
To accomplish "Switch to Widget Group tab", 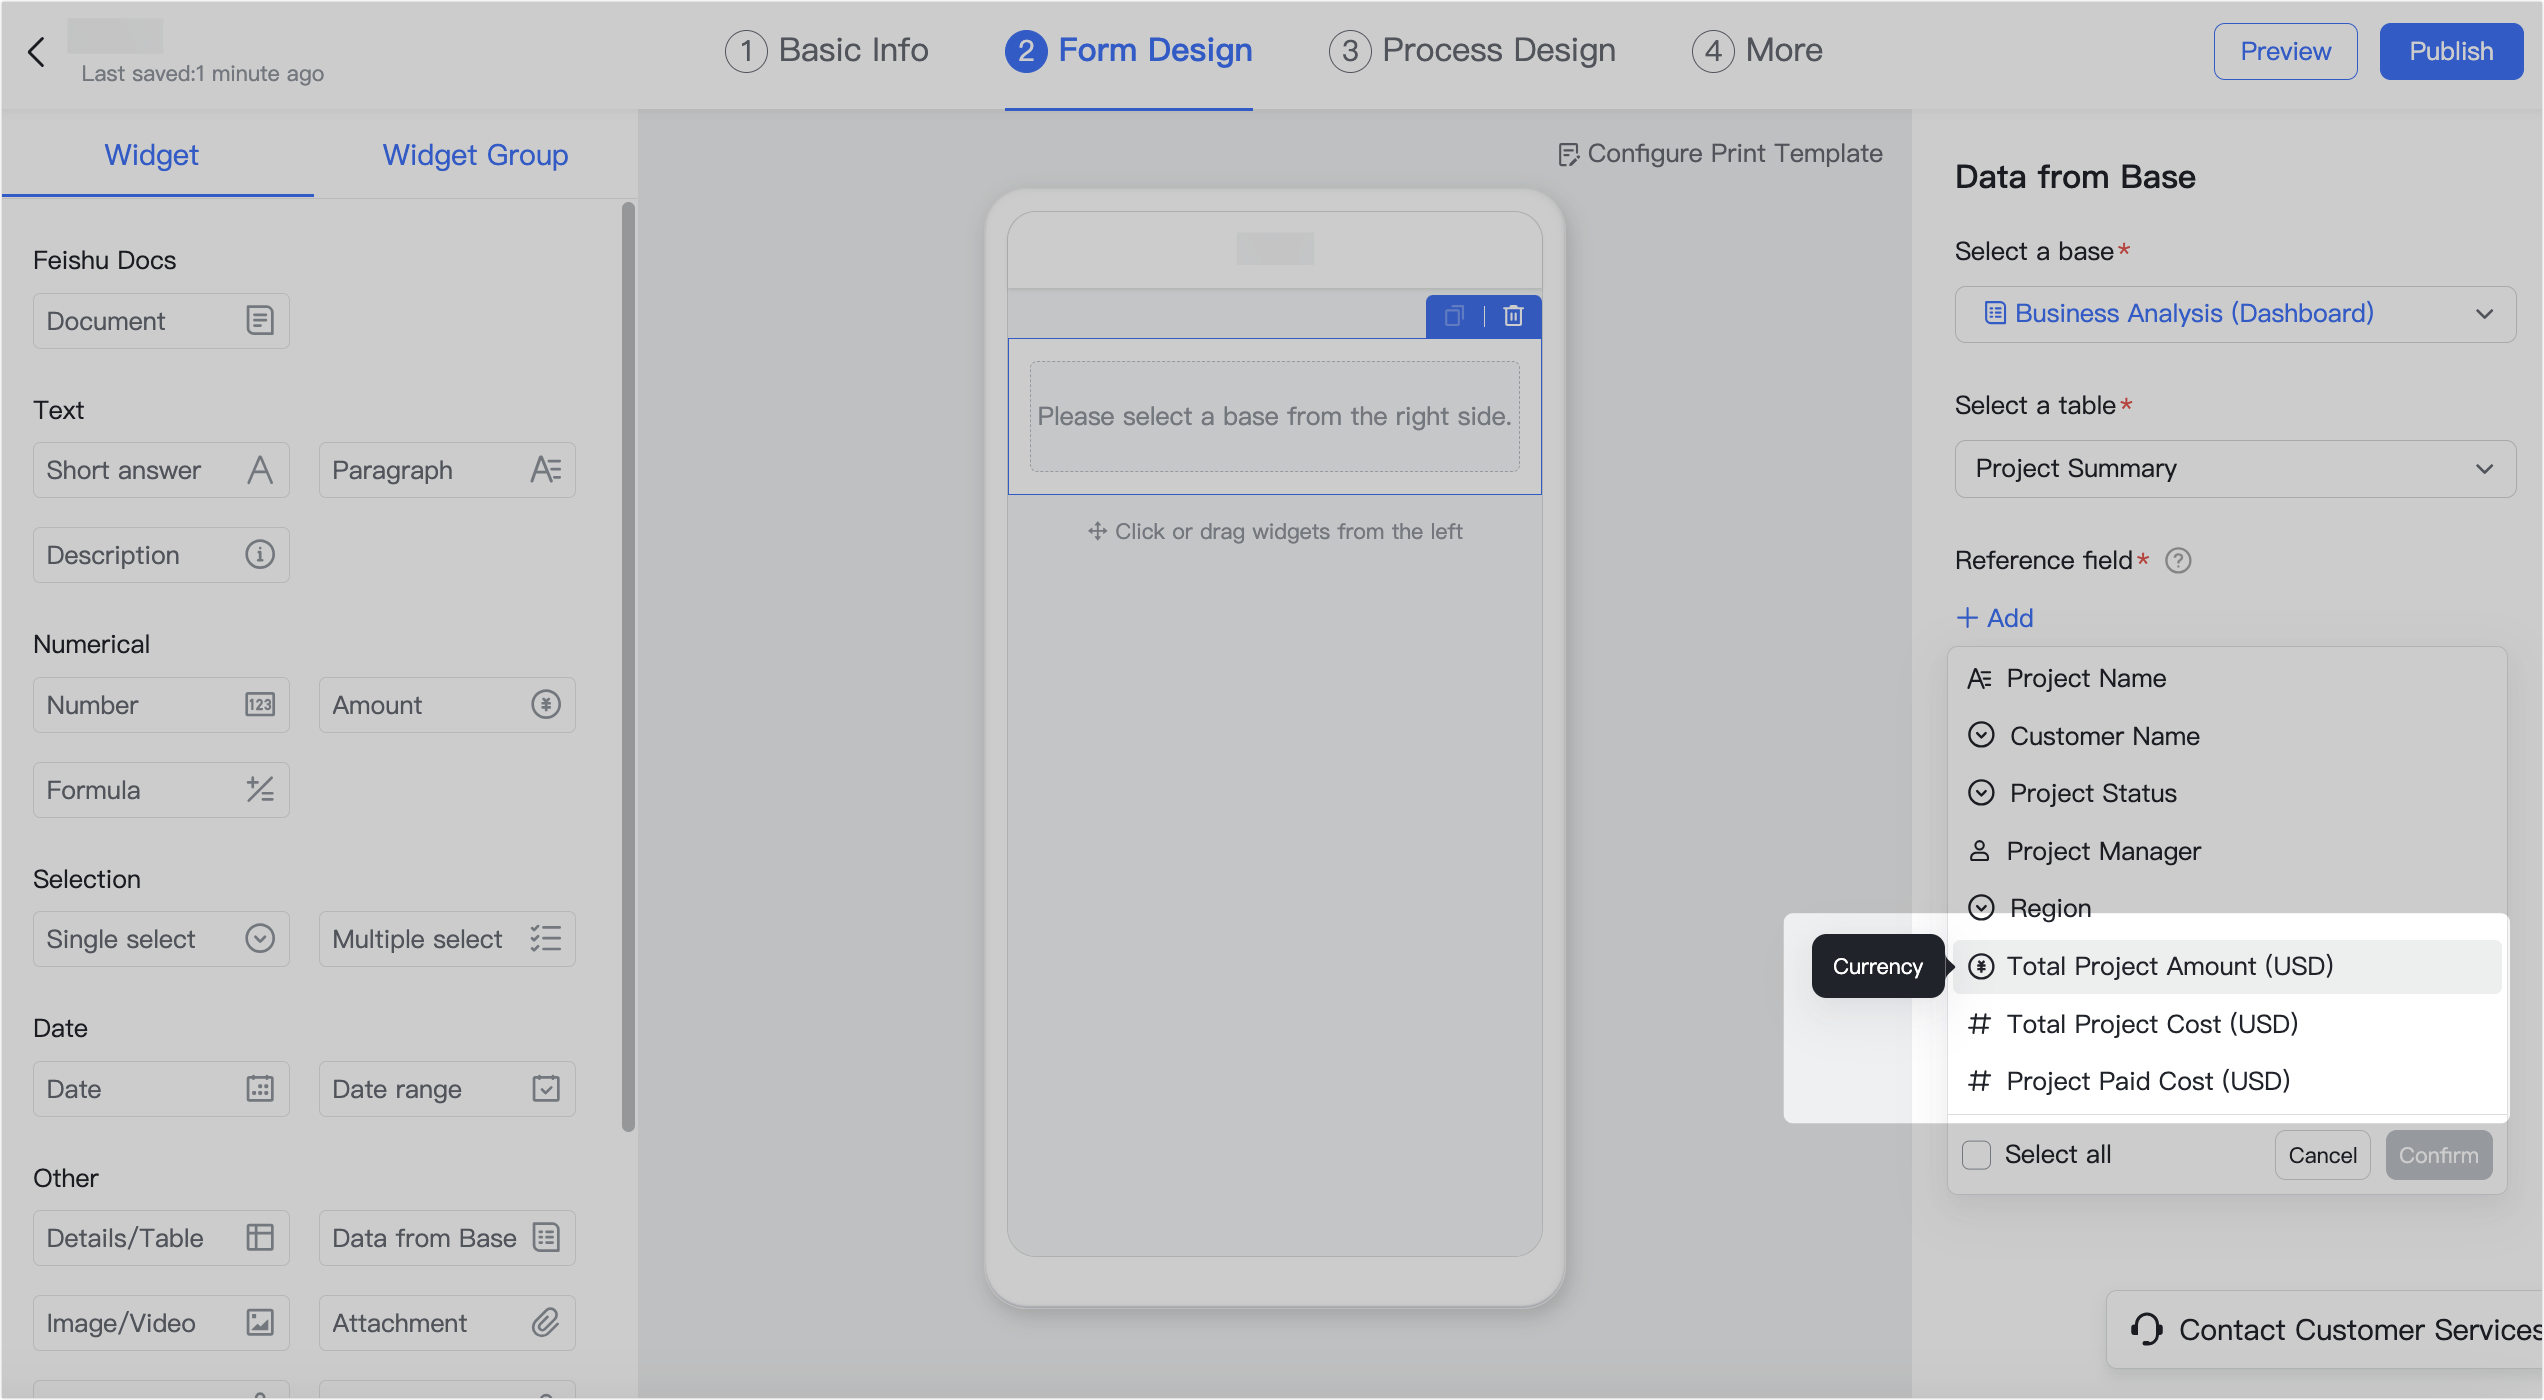I will (x=475, y=155).
